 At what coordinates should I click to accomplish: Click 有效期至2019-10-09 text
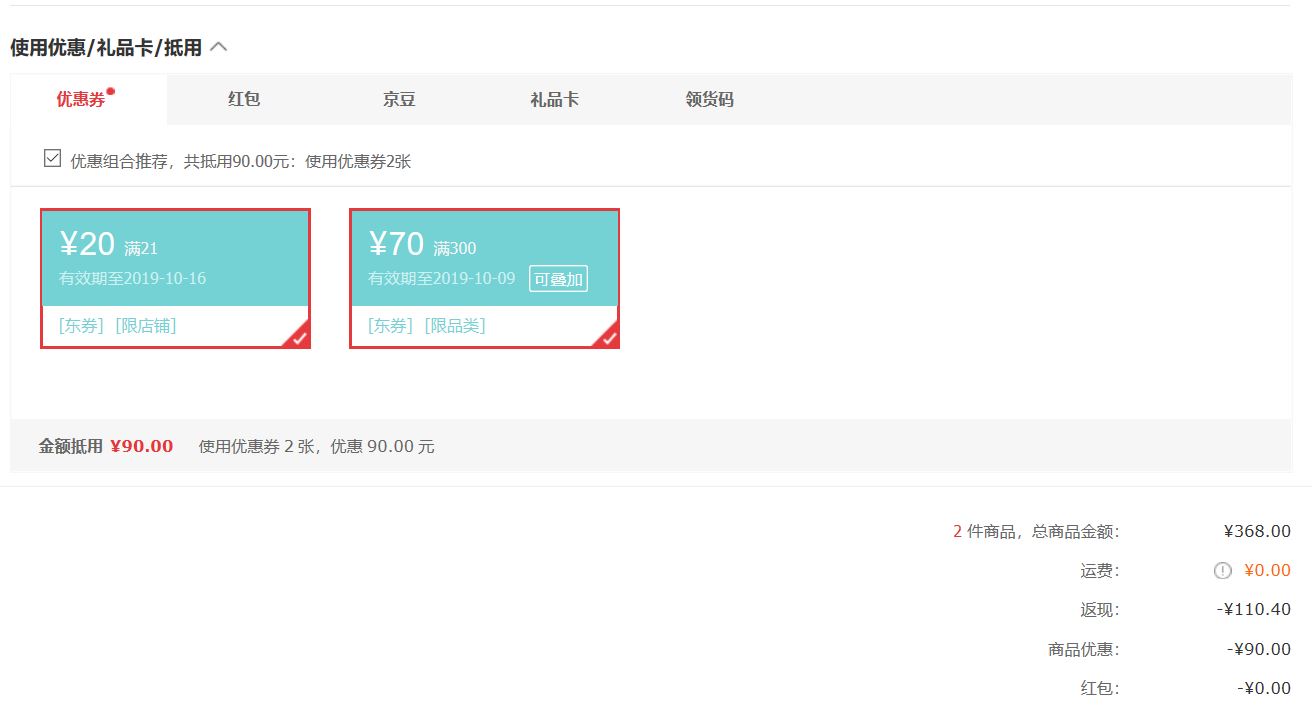pos(442,278)
